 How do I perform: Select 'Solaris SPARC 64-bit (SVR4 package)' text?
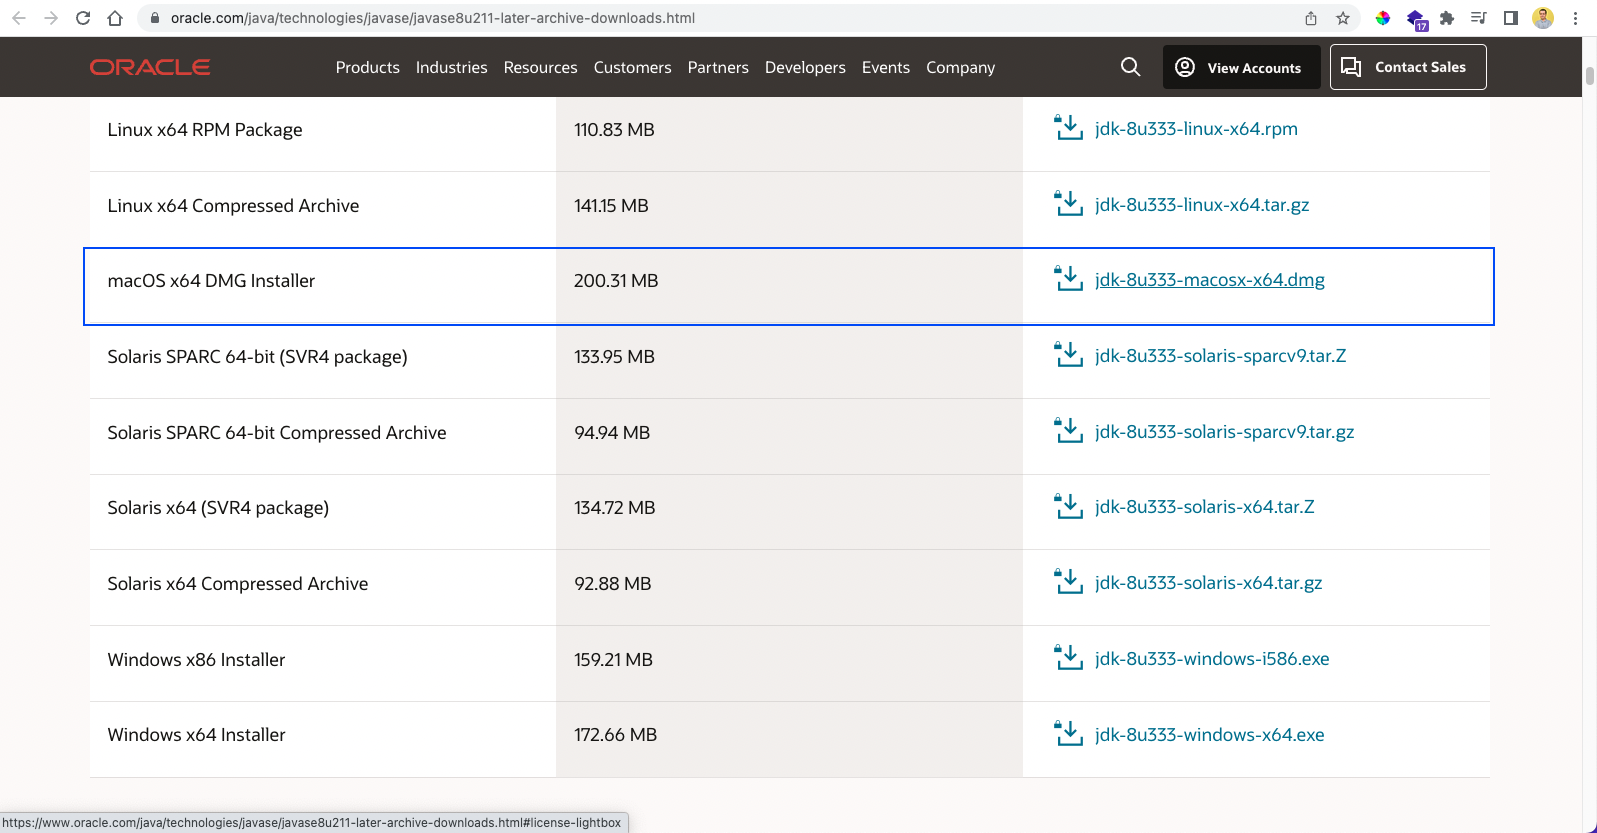pos(257,357)
